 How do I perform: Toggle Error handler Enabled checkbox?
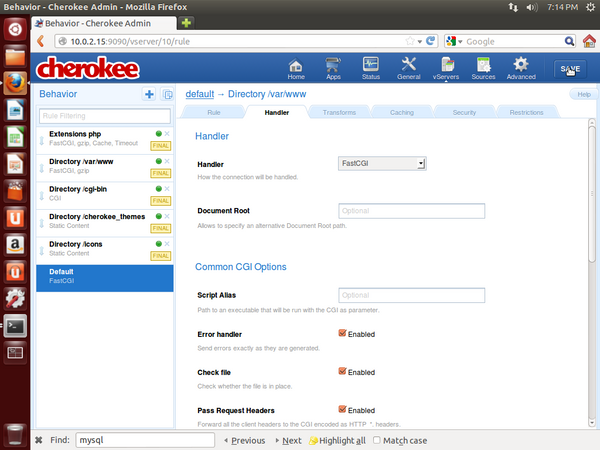342,333
